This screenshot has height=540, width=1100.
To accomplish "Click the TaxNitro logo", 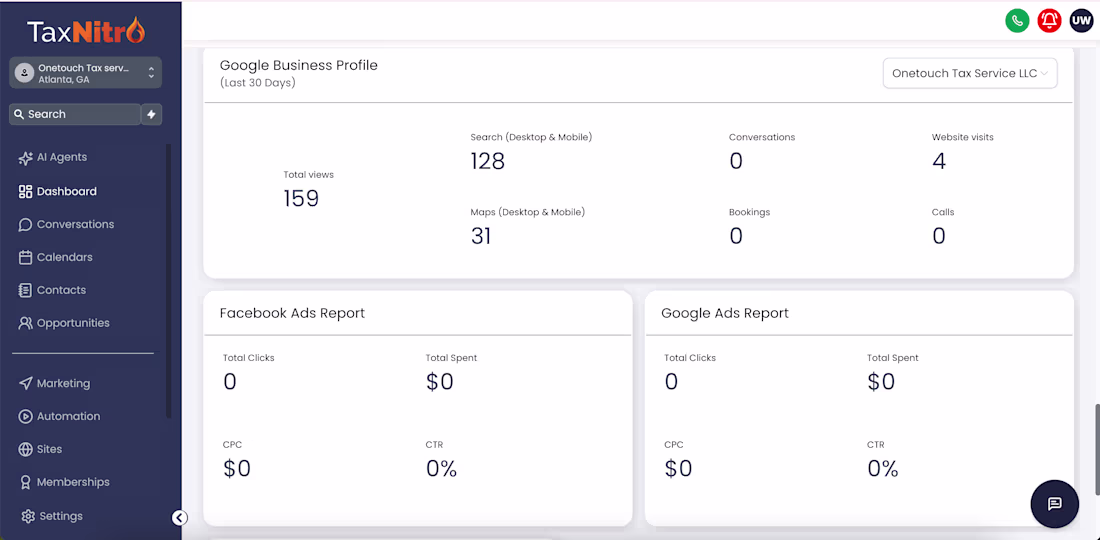I will [x=86, y=30].
